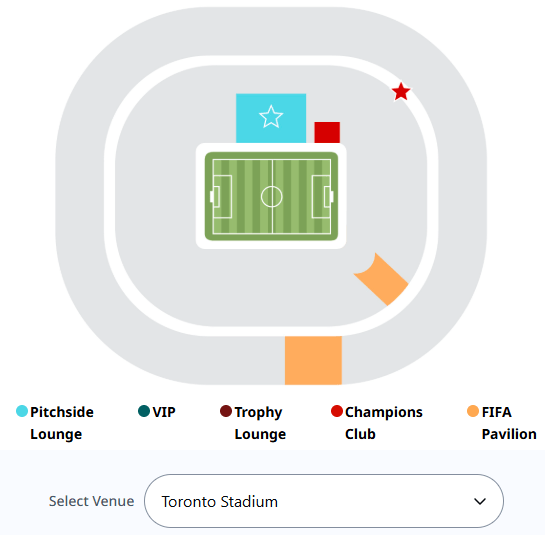Click the red star marker on stadium ring
The width and height of the screenshot is (545, 535).
point(401,92)
